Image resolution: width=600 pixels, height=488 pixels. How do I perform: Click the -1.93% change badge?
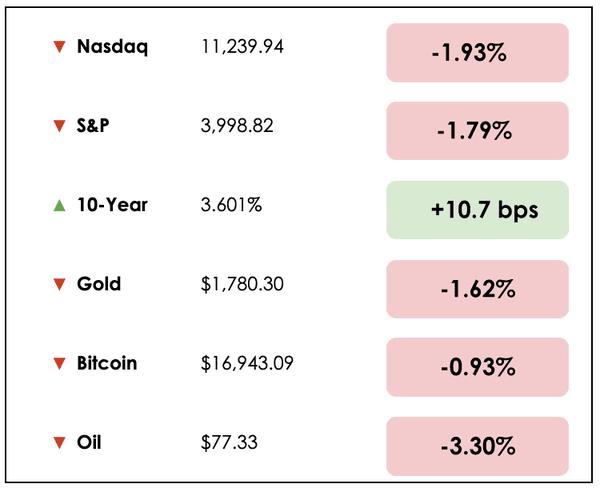(x=477, y=52)
